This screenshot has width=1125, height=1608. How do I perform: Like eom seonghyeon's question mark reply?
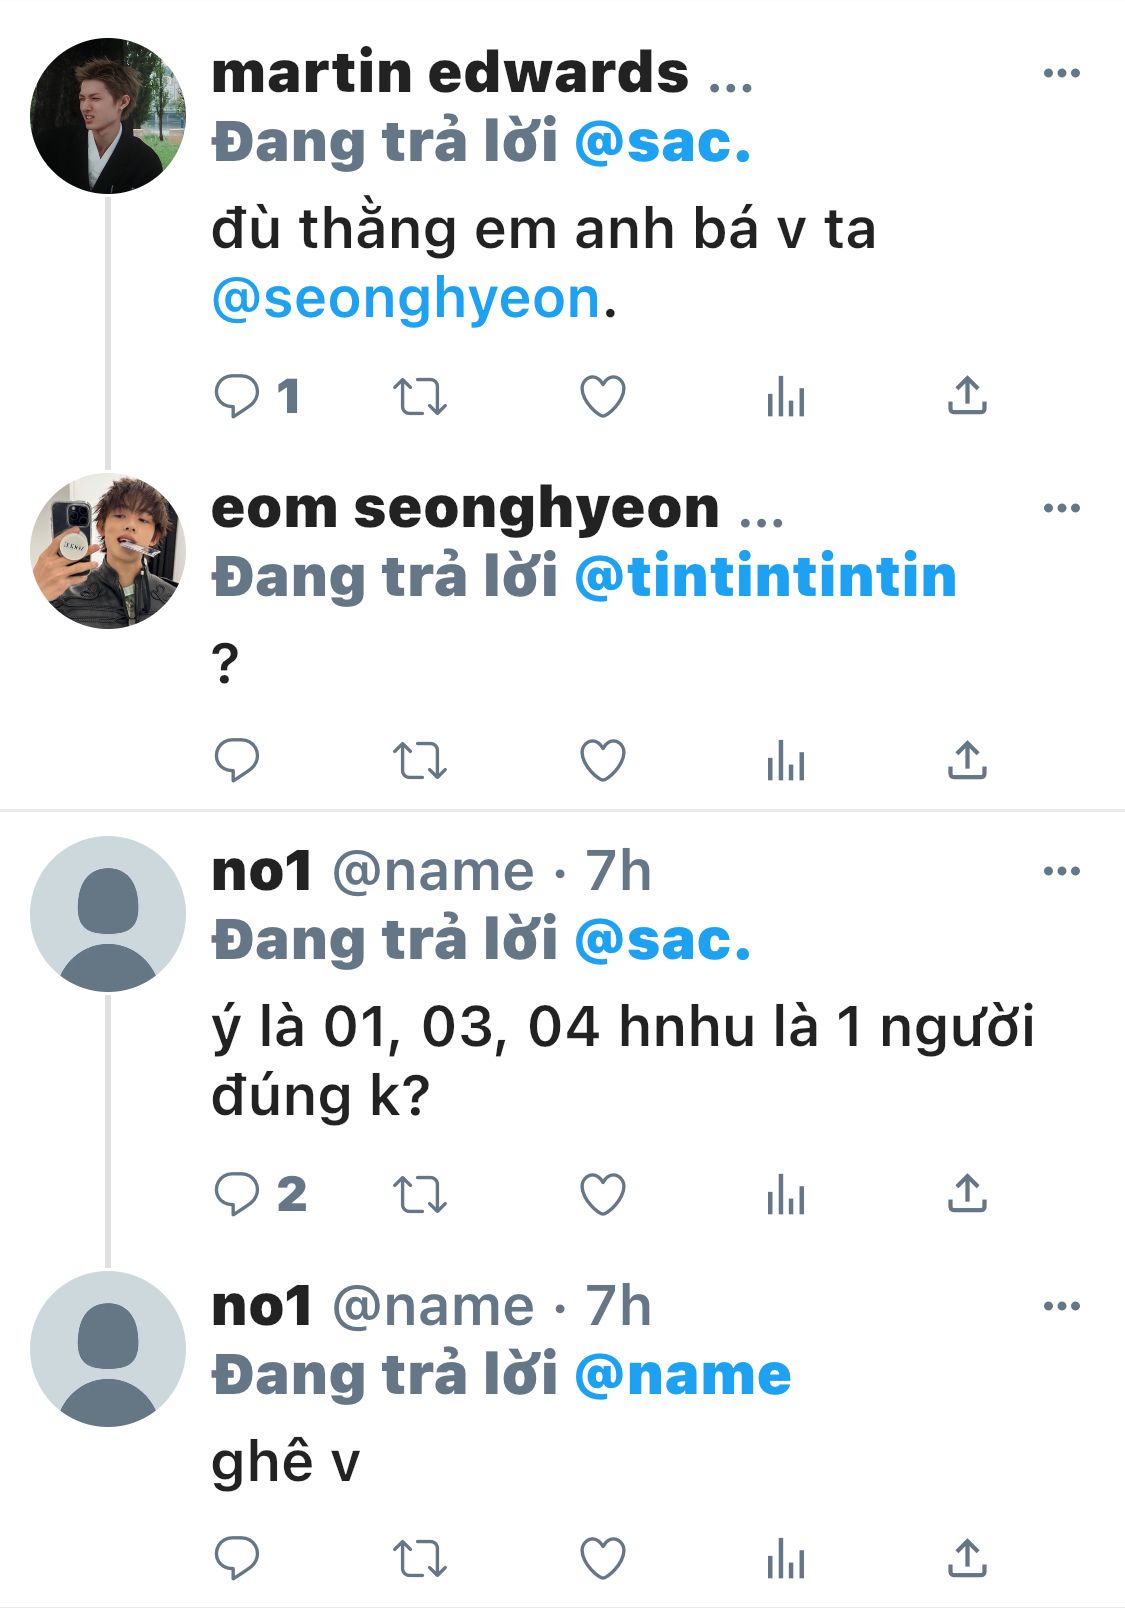click(x=603, y=760)
